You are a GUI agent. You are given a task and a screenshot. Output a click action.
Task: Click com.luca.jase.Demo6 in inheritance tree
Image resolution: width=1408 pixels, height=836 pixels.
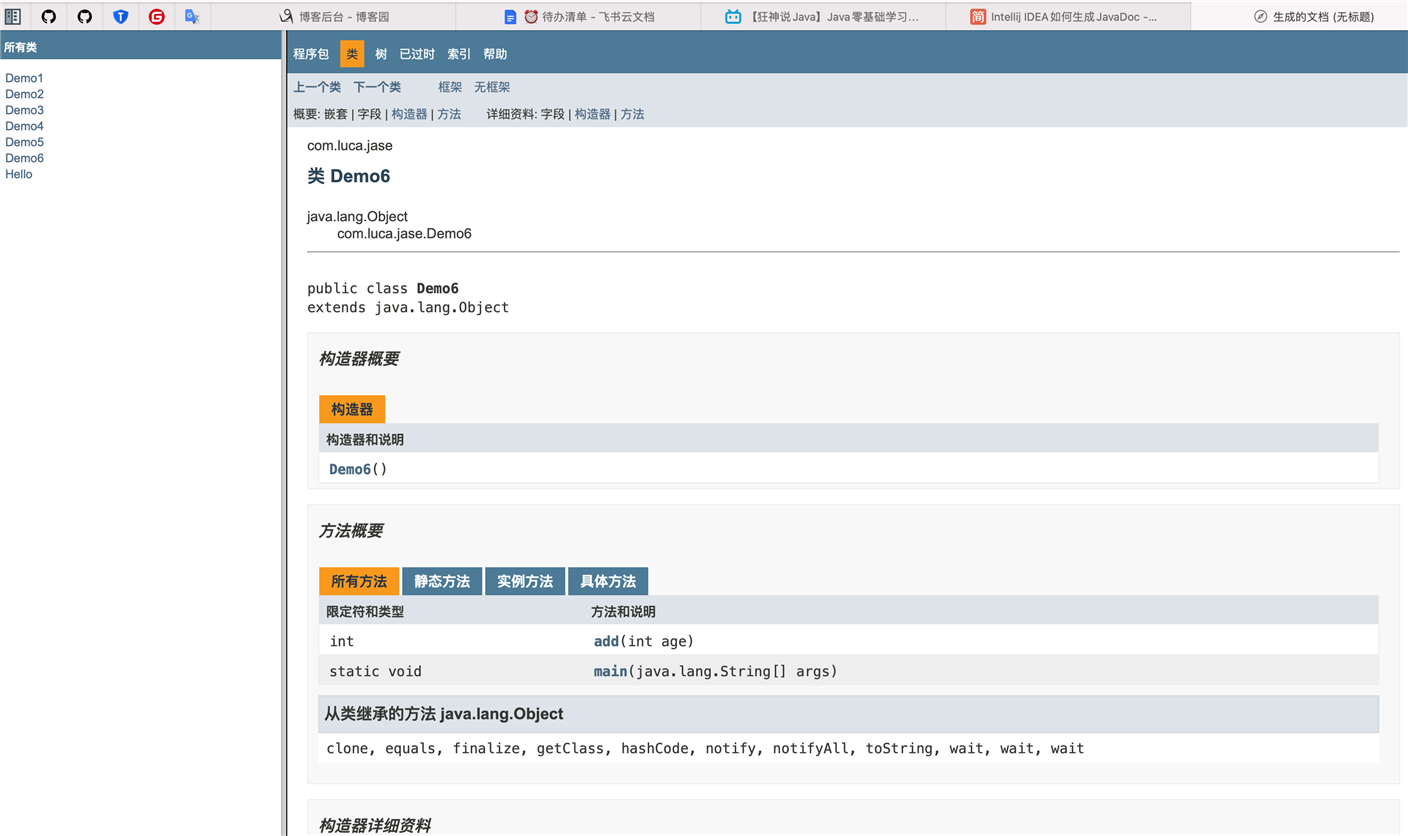pyautogui.click(x=404, y=234)
